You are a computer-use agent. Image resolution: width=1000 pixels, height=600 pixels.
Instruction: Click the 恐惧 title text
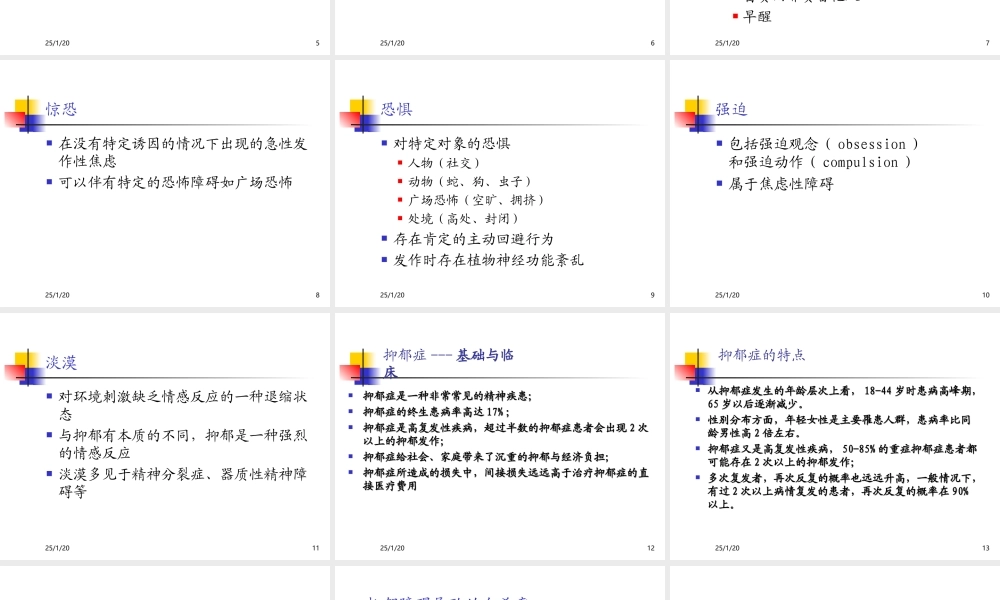coord(397,109)
